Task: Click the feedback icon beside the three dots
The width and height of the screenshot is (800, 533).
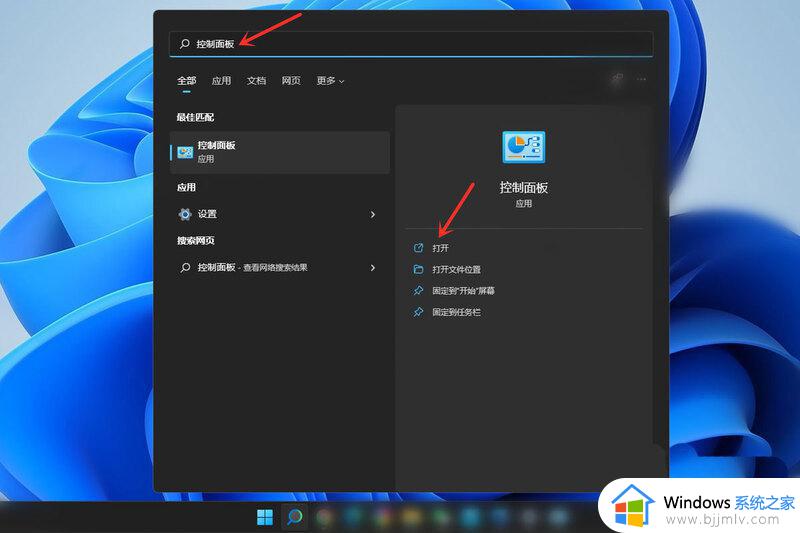Action: 617,80
